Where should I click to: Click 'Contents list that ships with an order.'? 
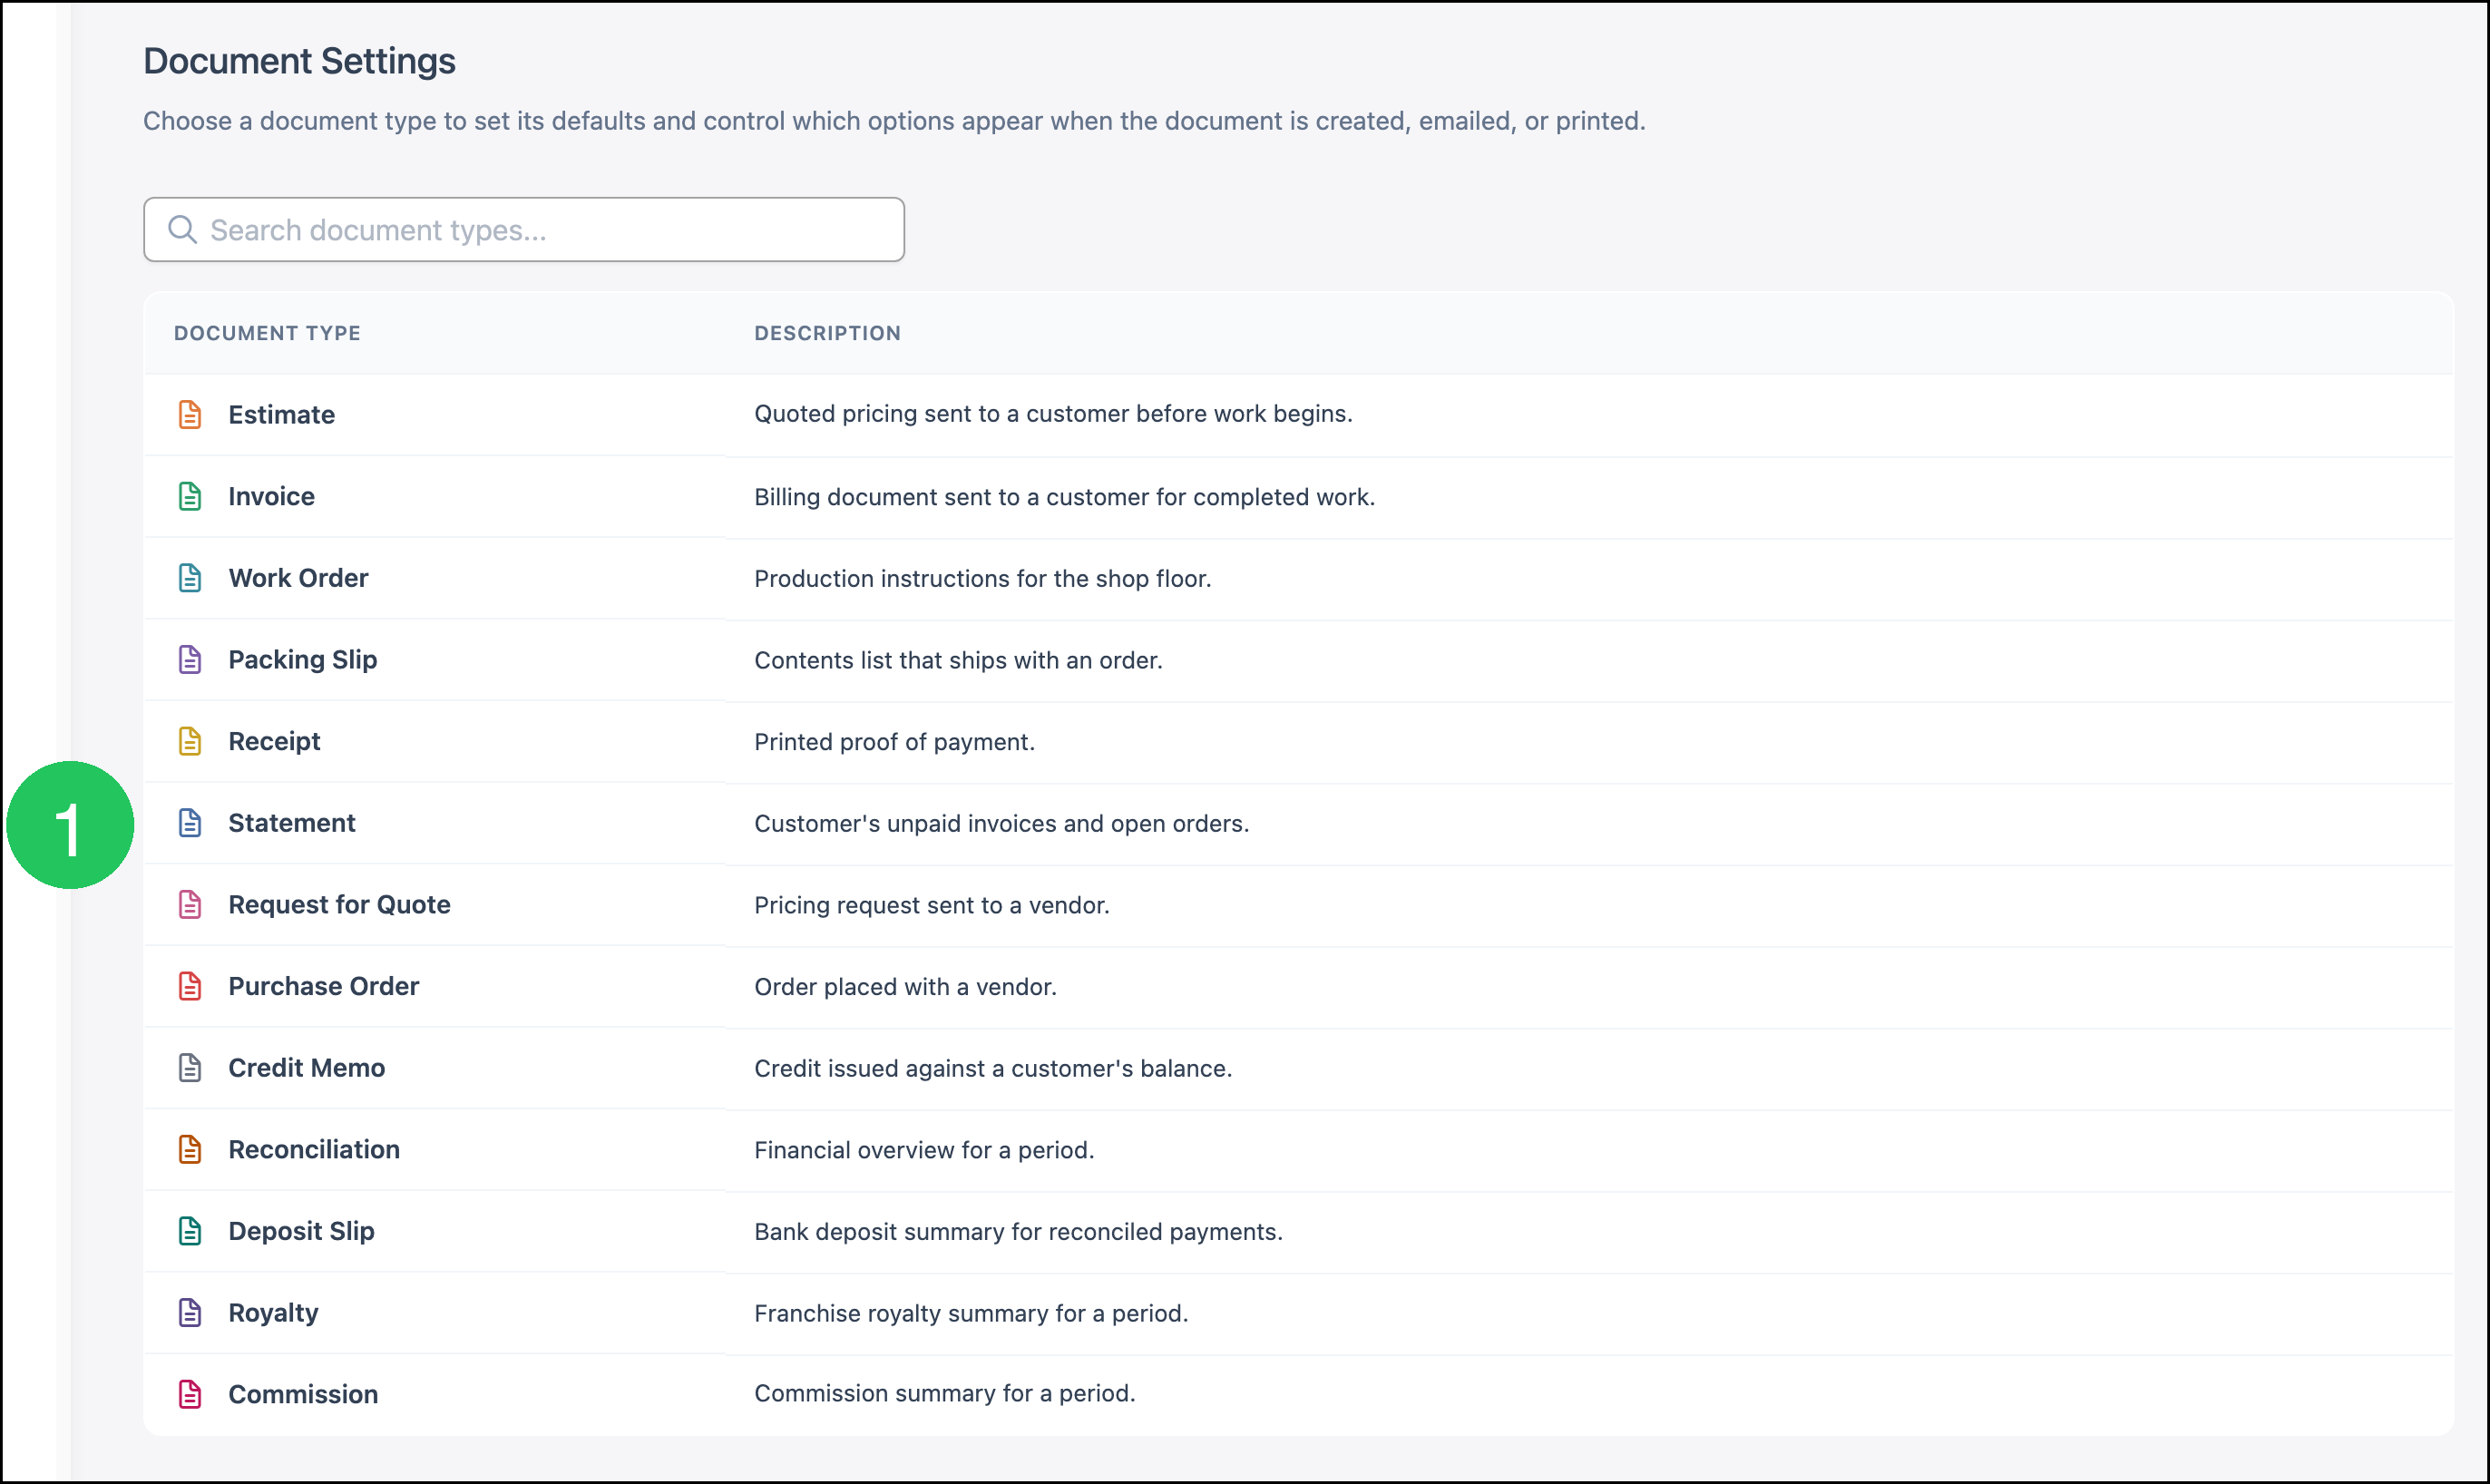pyautogui.click(x=958, y=661)
